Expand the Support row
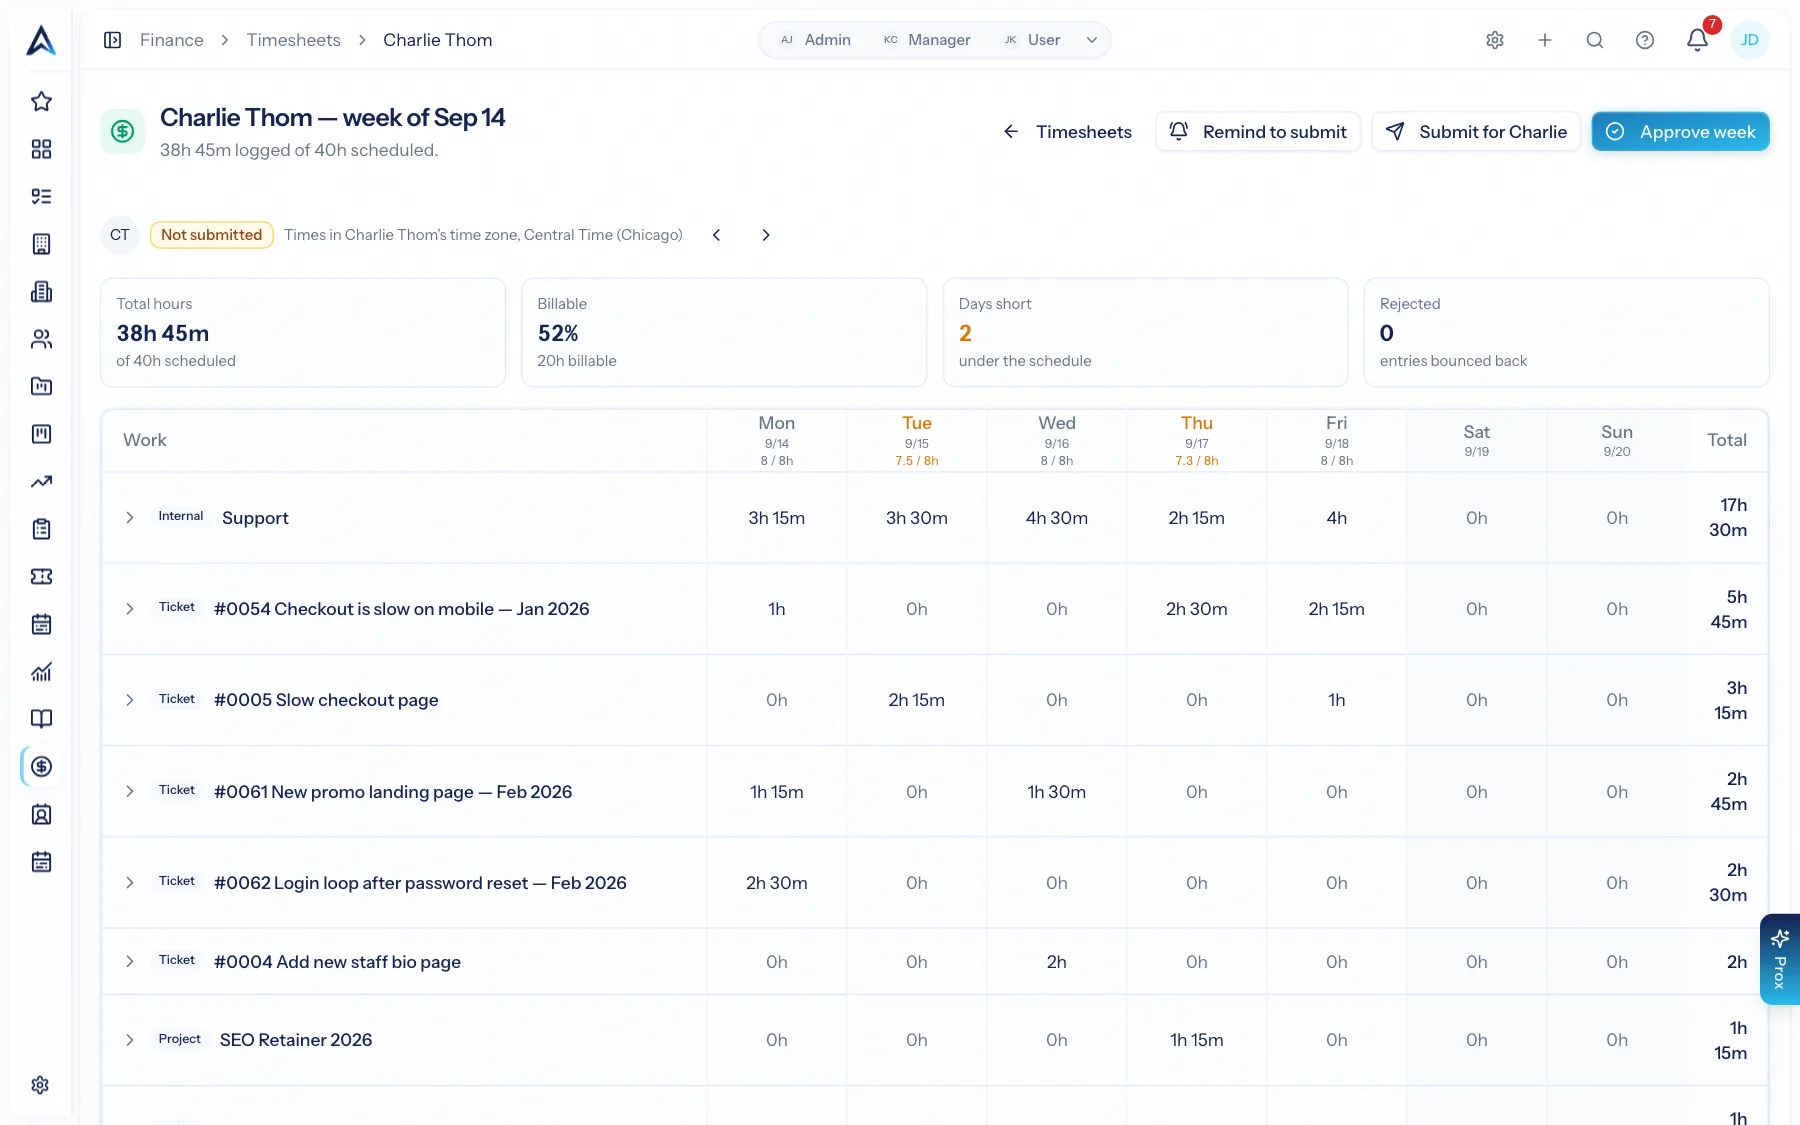Viewport: 1800px width, 1125px height. pos(130,518)
